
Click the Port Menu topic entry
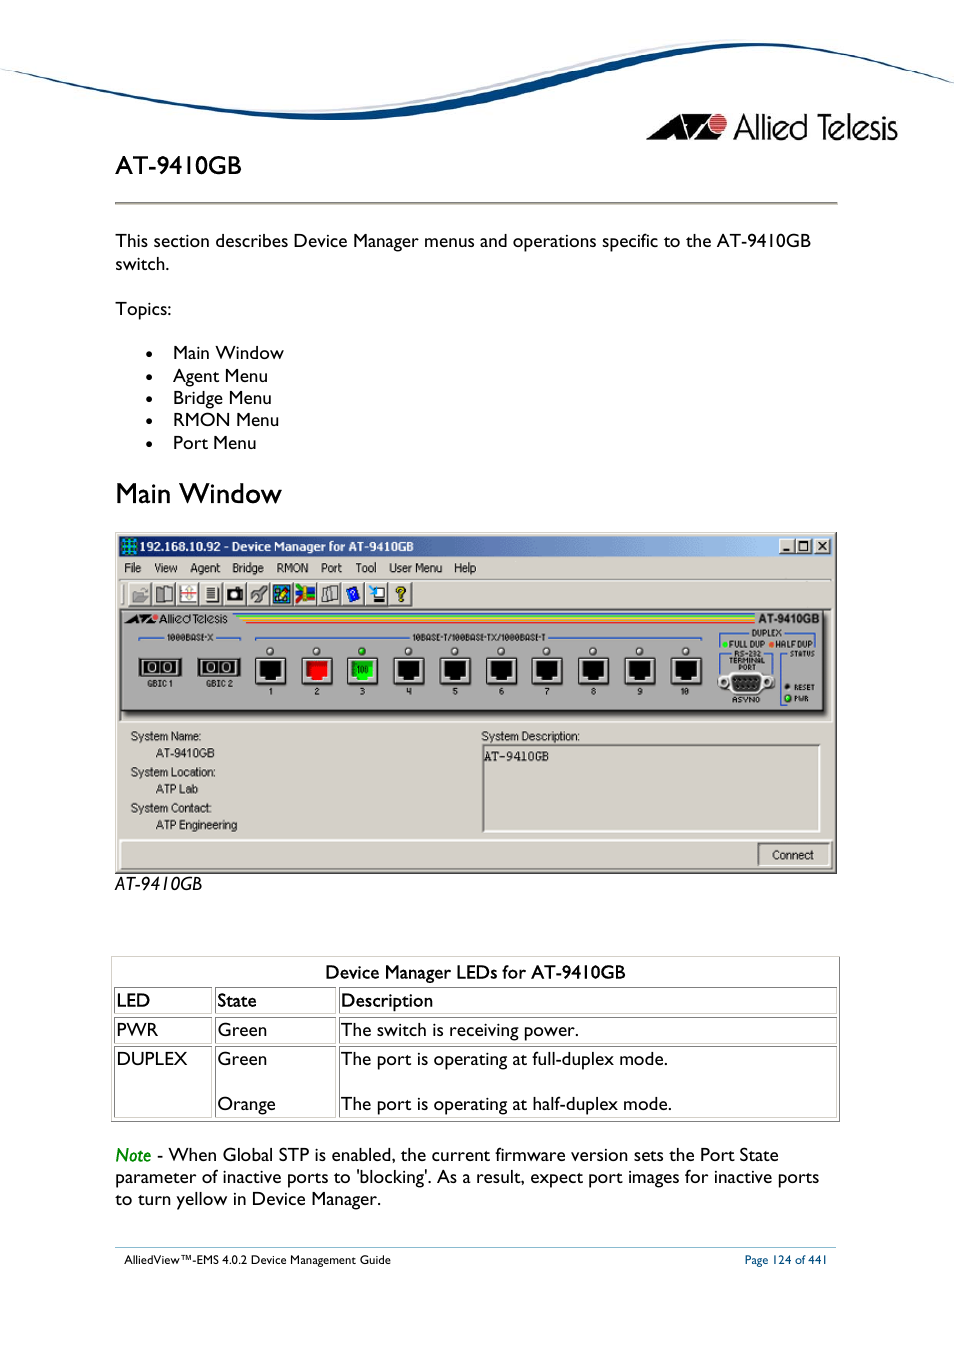pyautogui.click(x=214, y=443)
